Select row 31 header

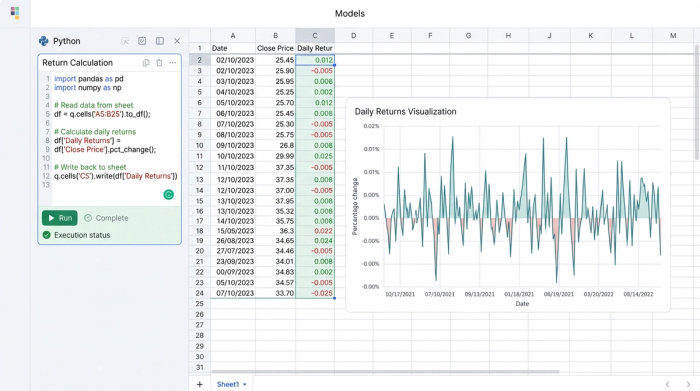point(200,367)
